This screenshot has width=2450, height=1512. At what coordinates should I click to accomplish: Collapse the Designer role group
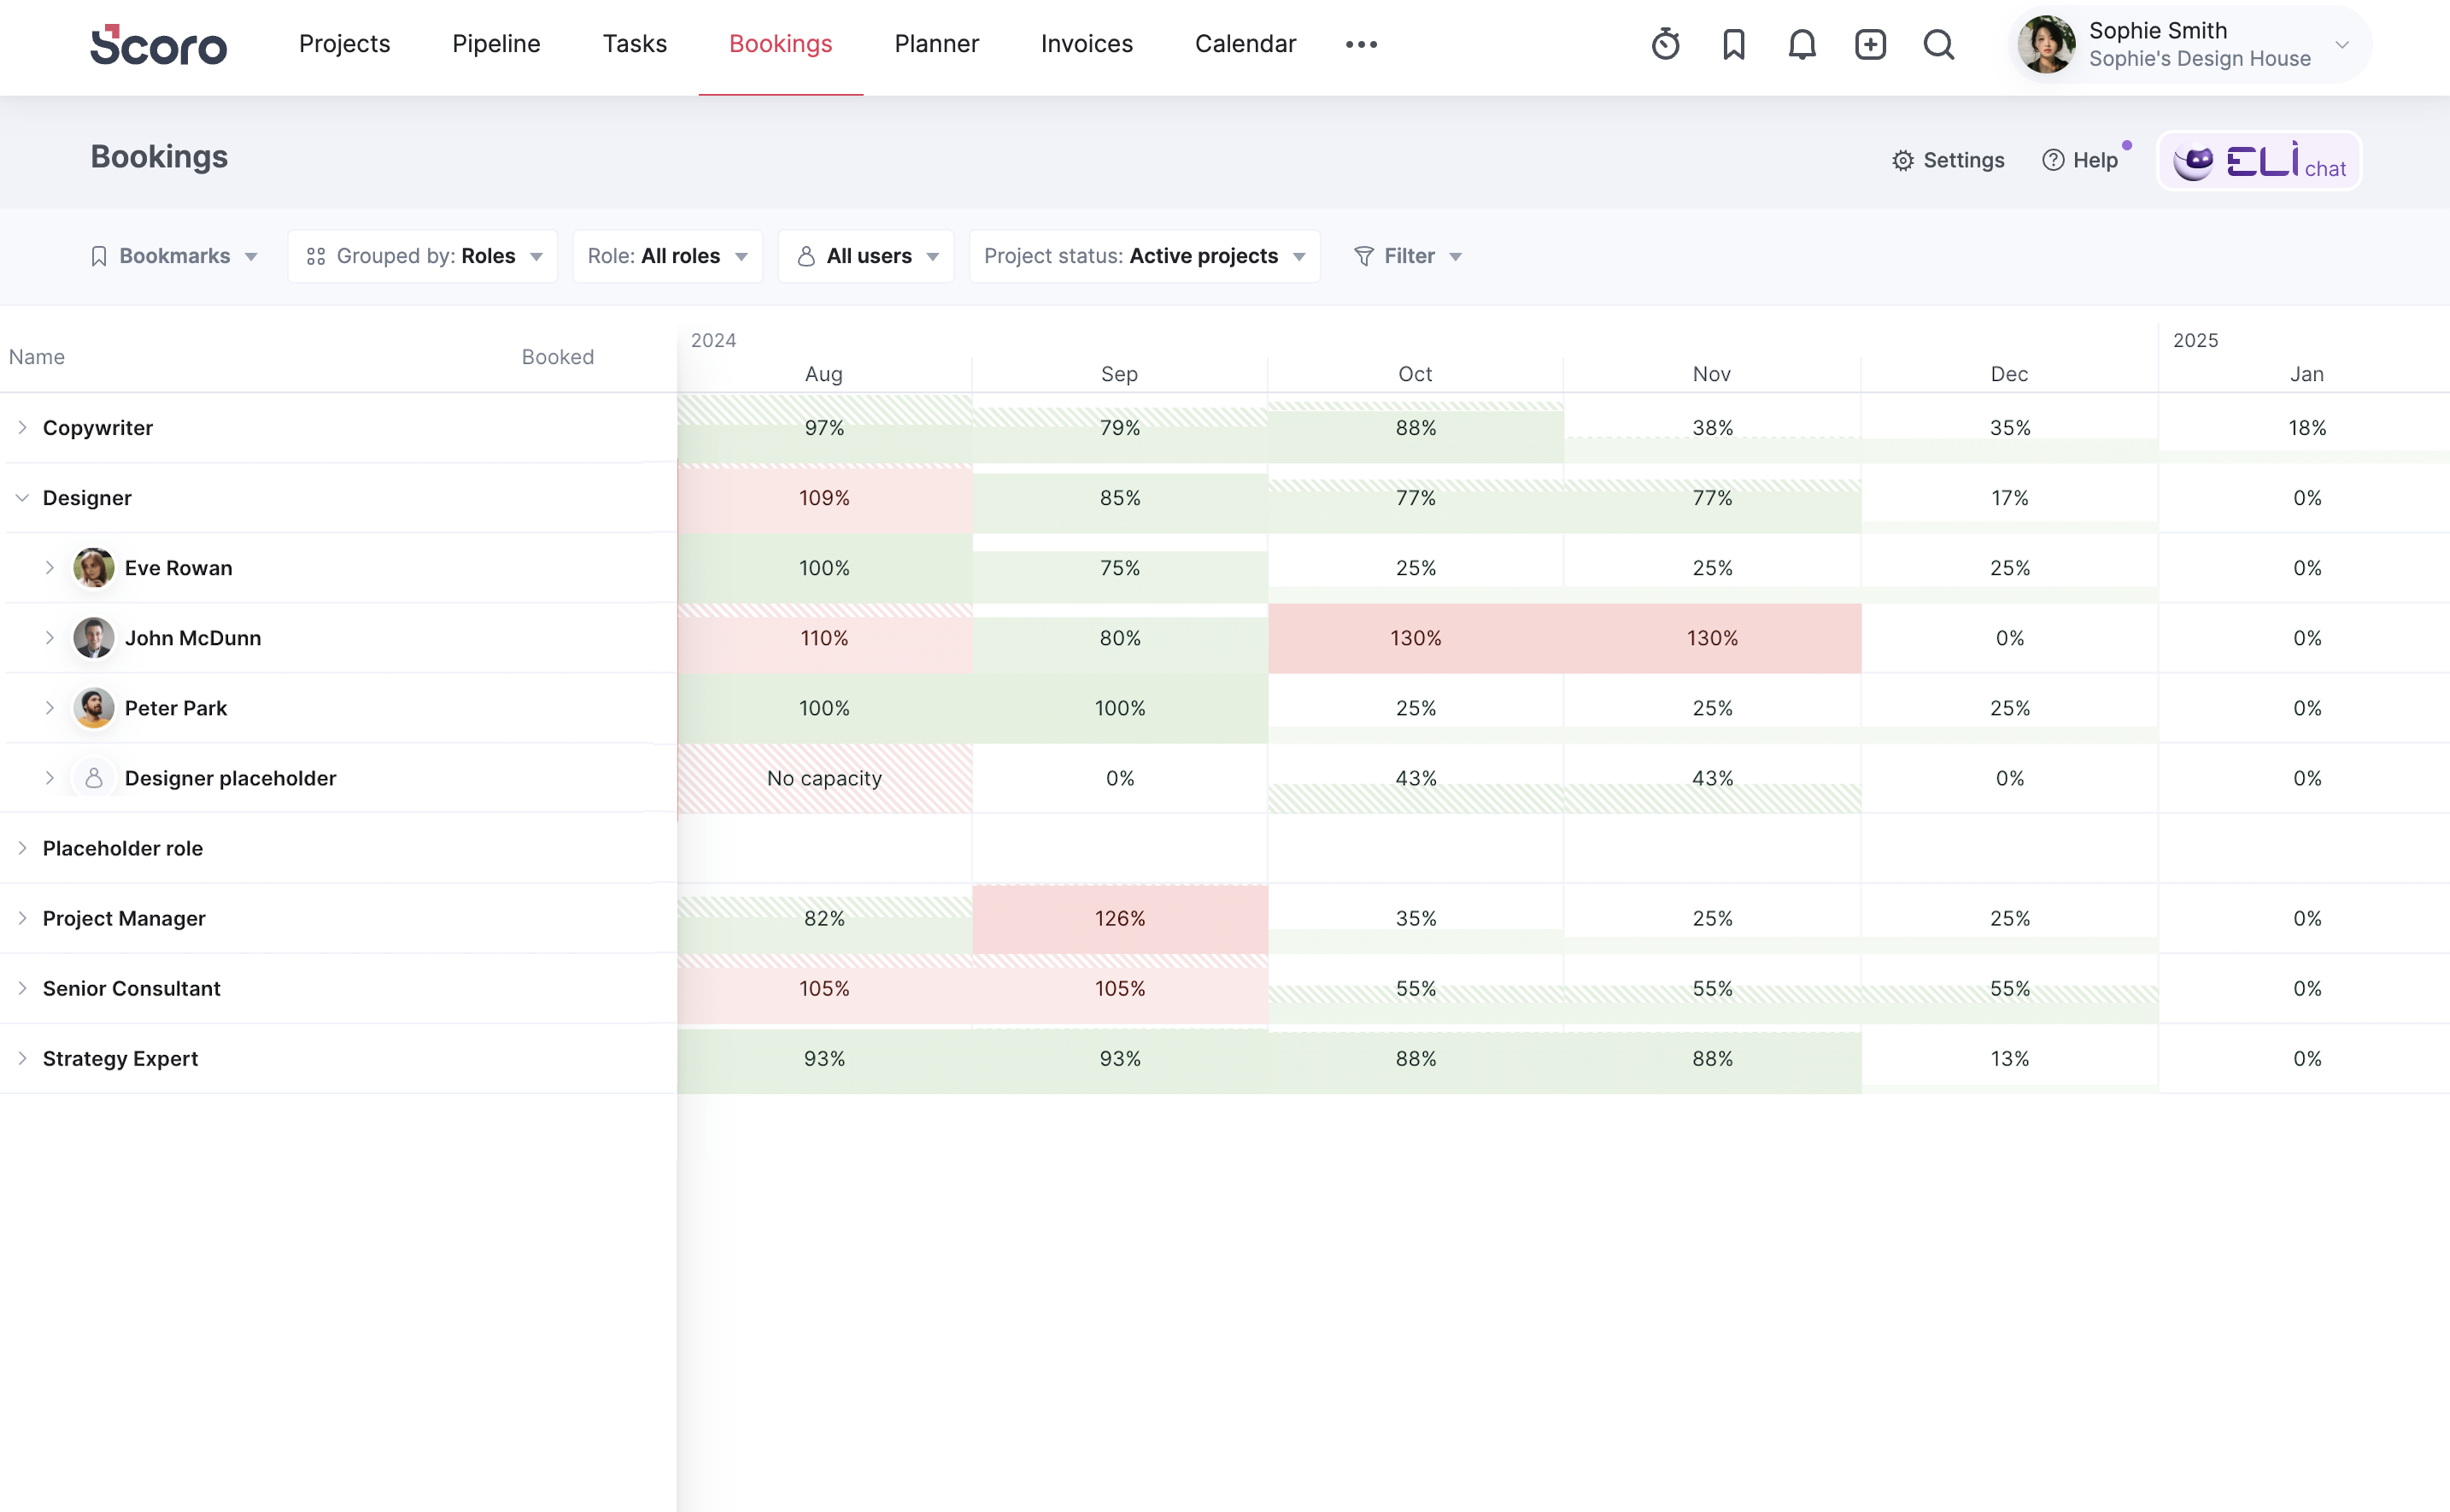coord(22,498)
